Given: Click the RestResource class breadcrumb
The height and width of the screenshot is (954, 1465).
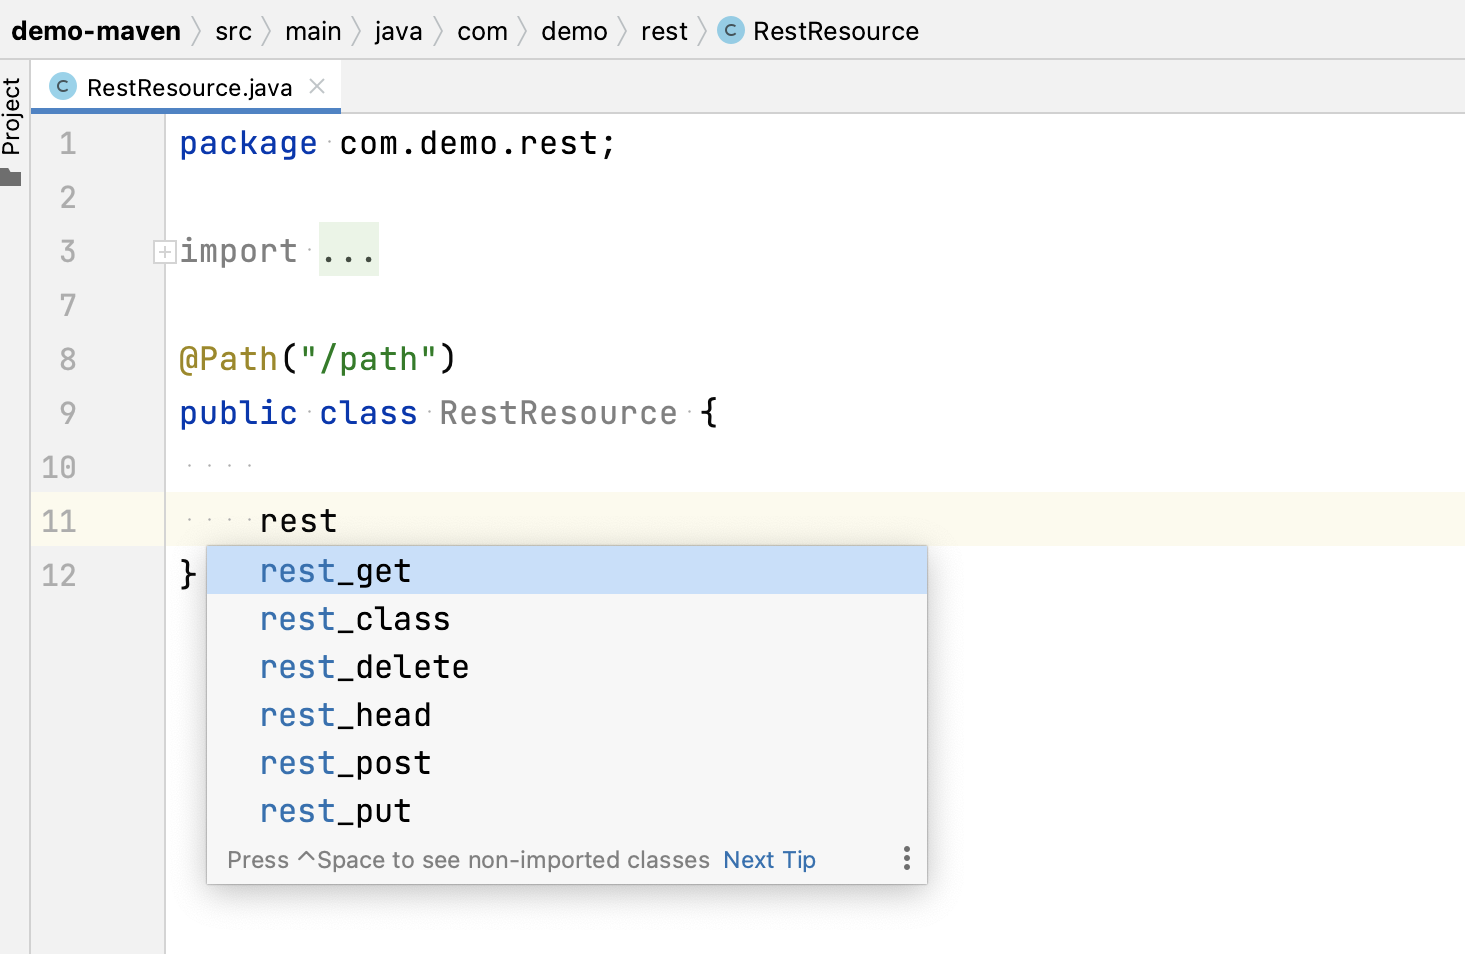Looking at the screenshot, I should coord(835,31).
